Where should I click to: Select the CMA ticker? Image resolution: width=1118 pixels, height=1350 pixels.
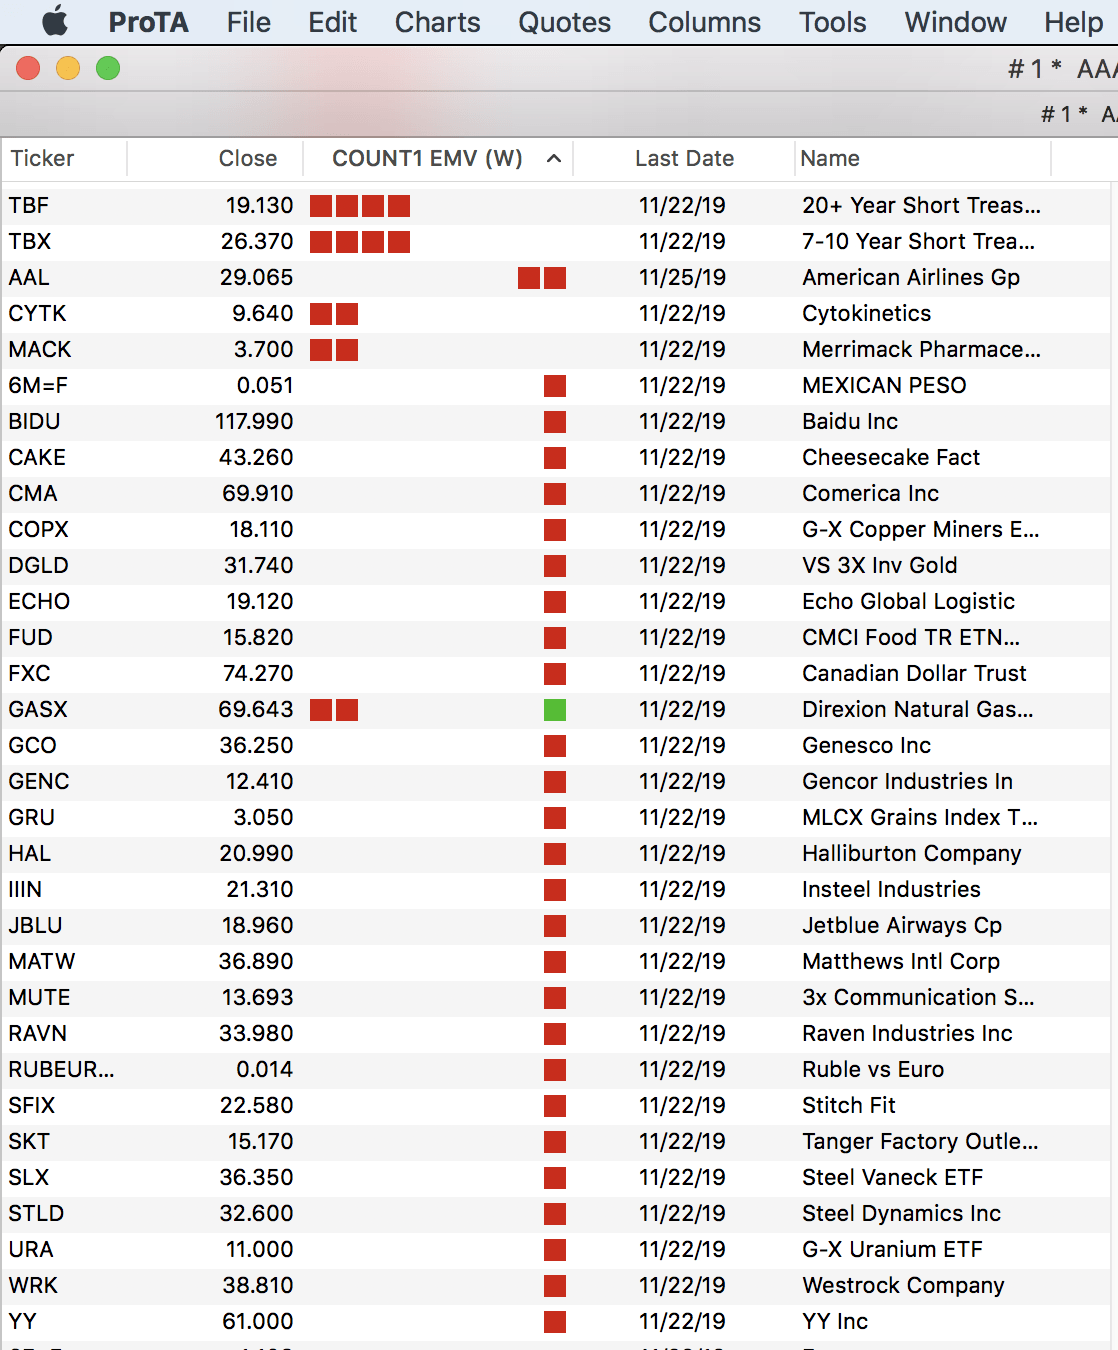(33, 494)
